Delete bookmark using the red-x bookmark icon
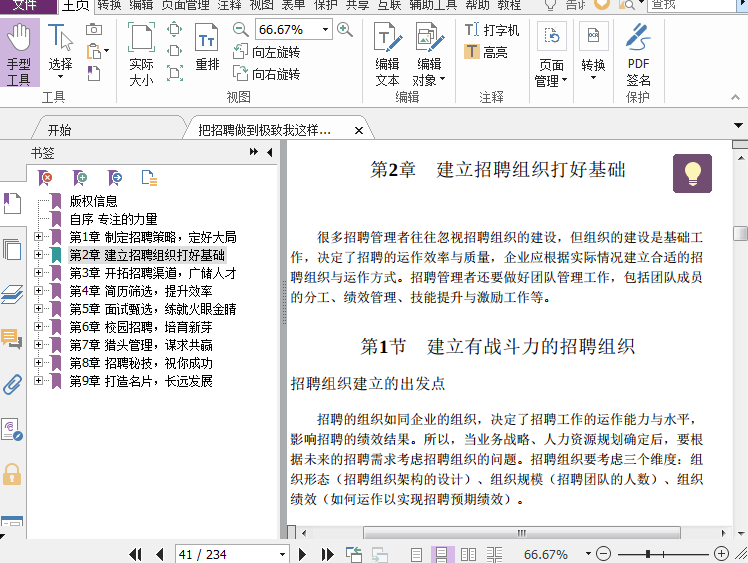 coord(45,178)
